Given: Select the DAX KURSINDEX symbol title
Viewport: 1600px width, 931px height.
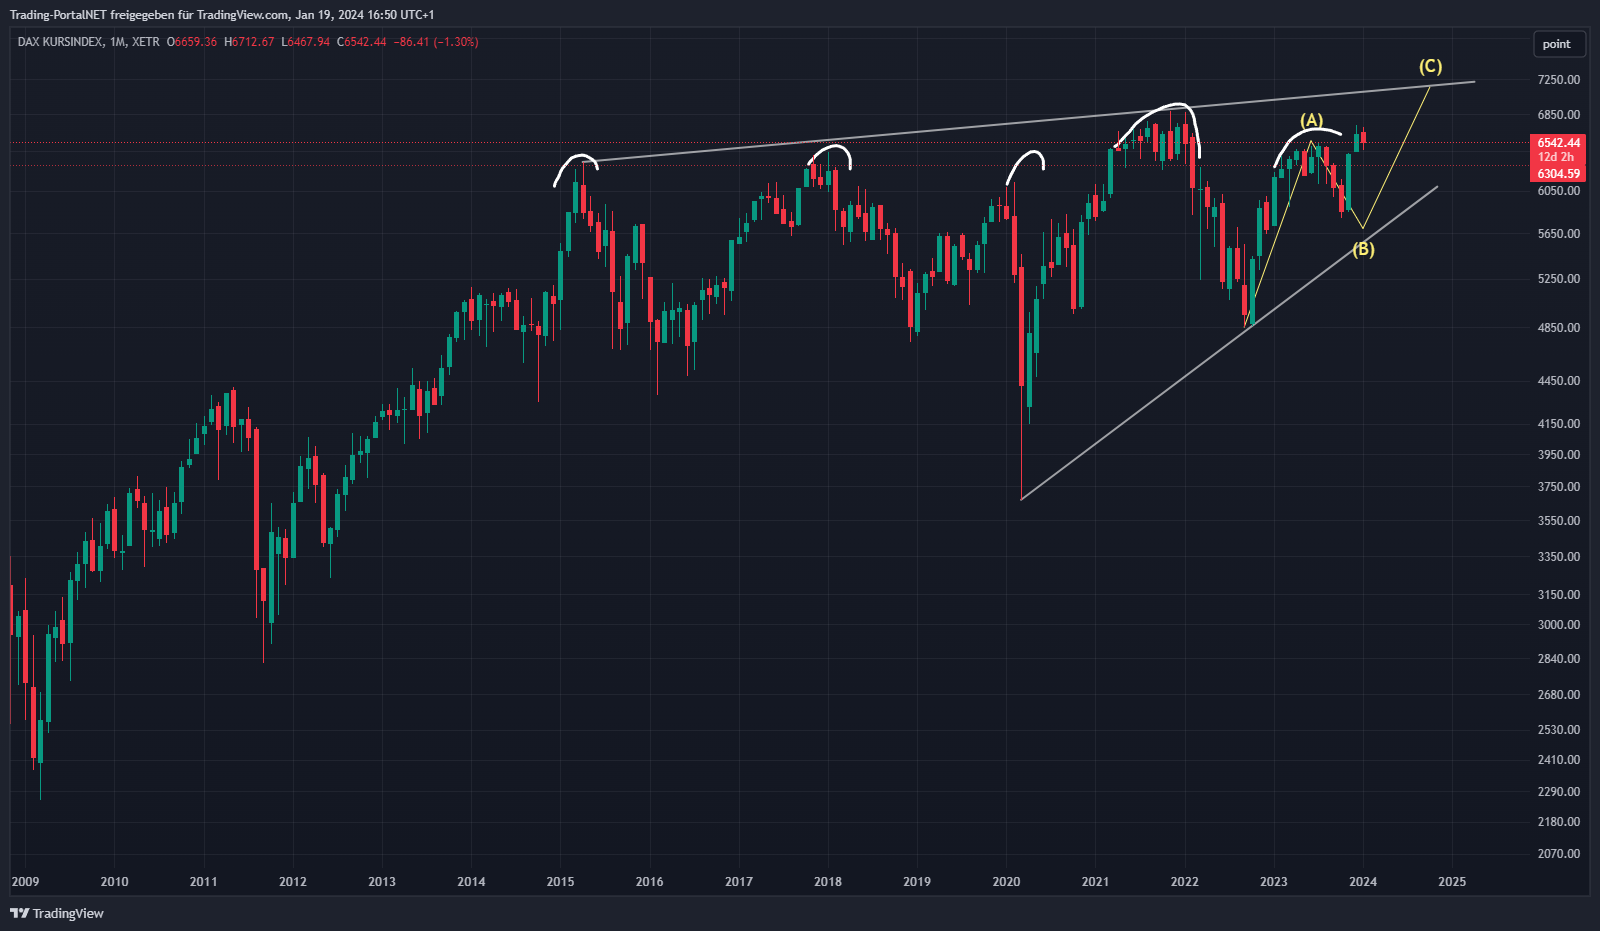Looking at the screenshot, I should (60, 42).
